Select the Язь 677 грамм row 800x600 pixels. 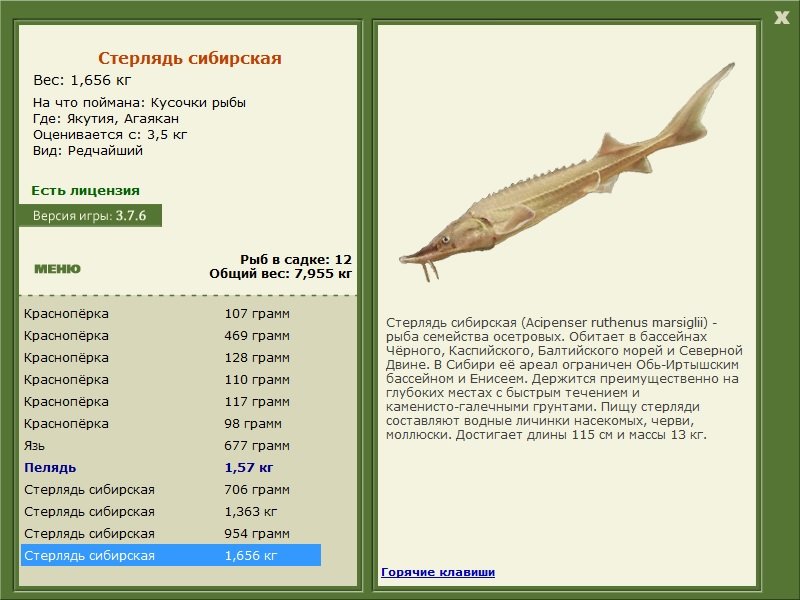[171, 445]
